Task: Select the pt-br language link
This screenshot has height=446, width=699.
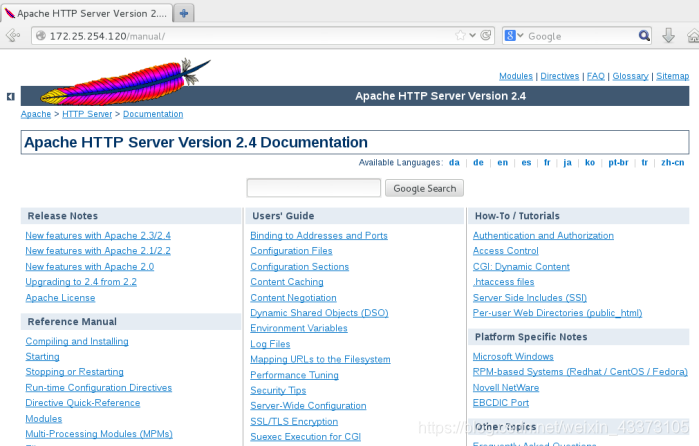Action: (x=618, y=162)
